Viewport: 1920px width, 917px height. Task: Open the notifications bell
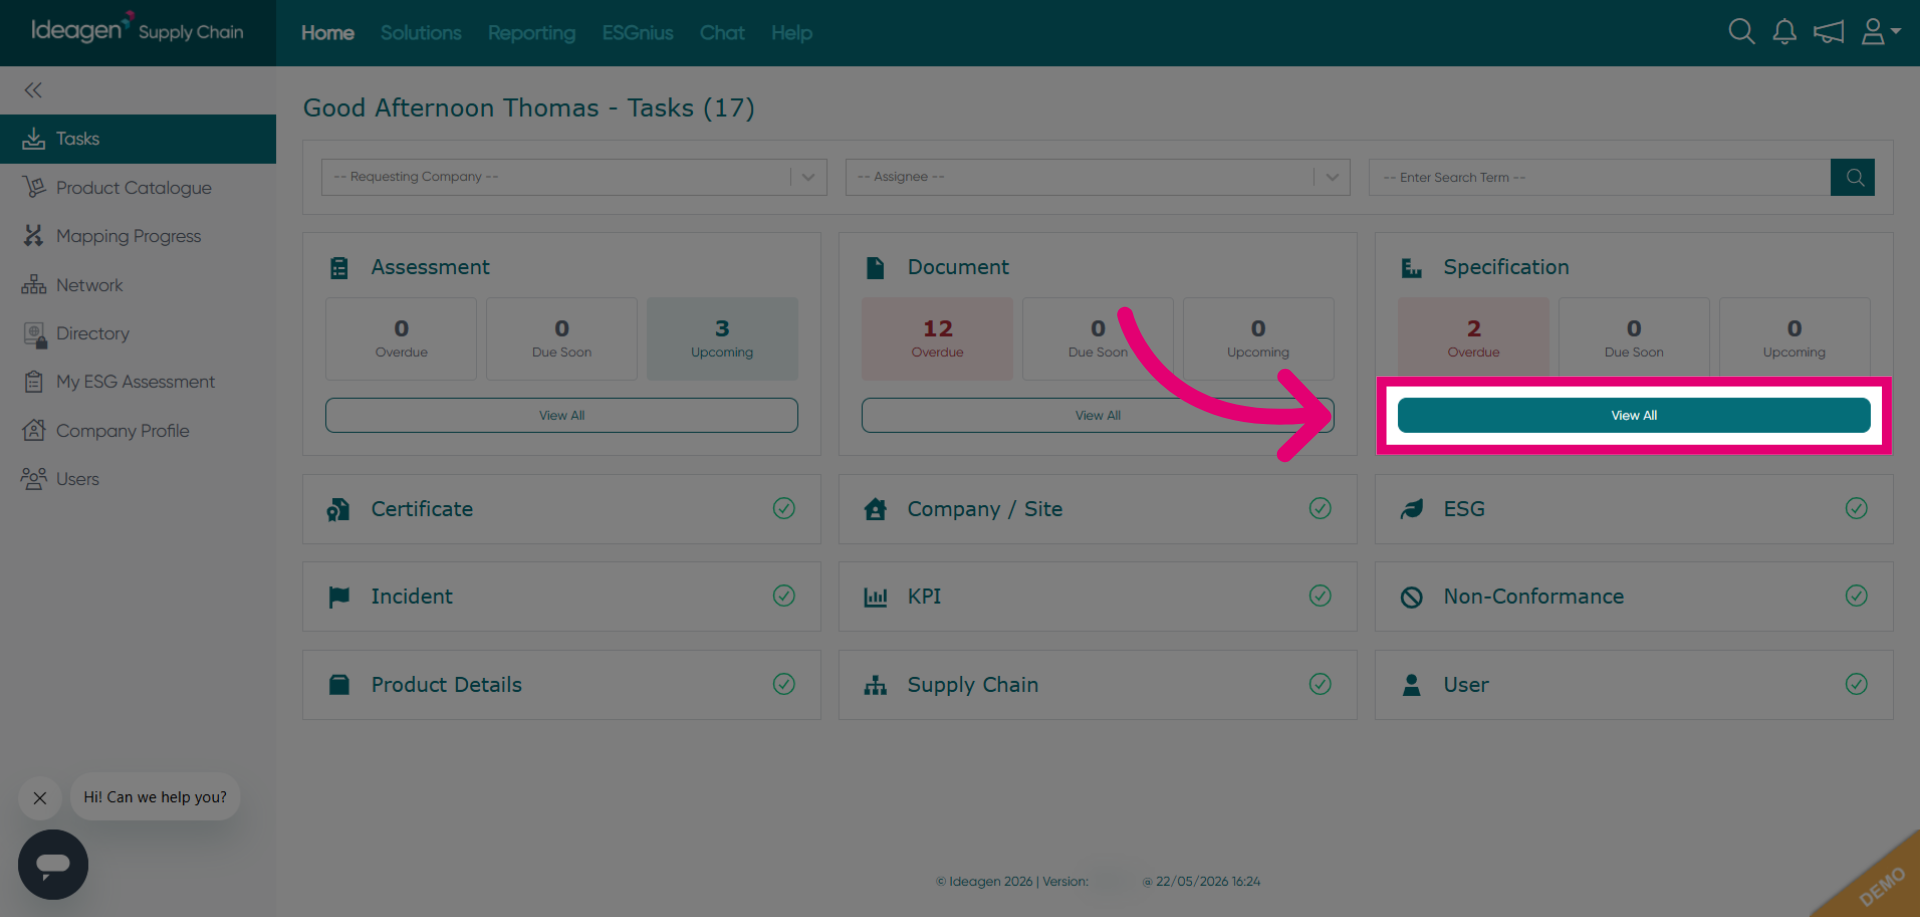click(x=1785, y=32)
